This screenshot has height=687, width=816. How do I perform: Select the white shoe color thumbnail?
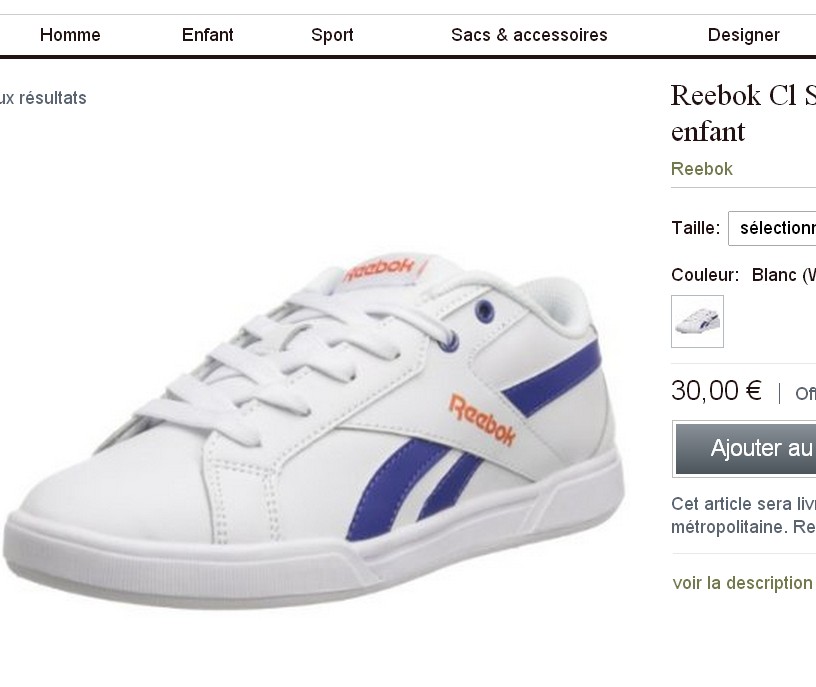(x=697, y=321)
